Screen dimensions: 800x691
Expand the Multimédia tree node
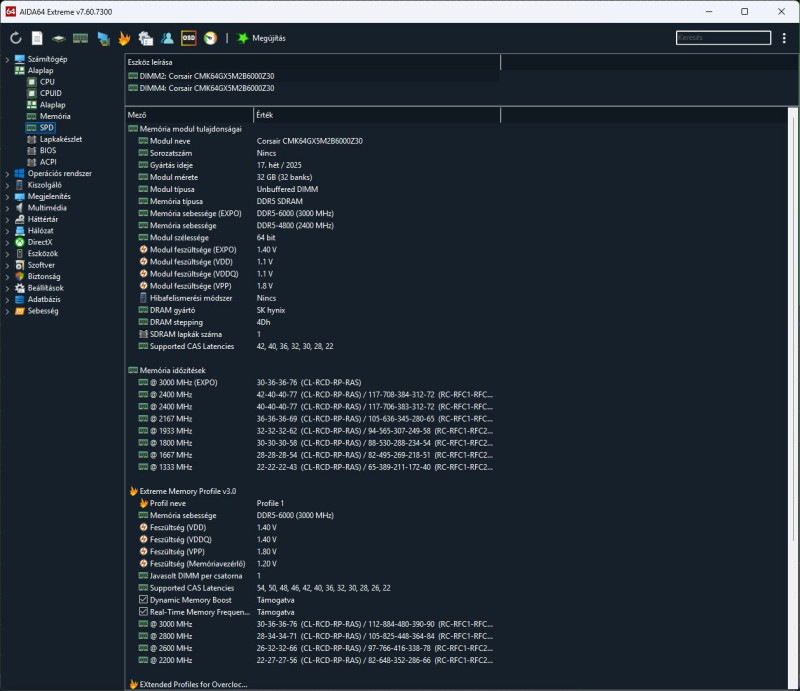(x=7, y=208)
